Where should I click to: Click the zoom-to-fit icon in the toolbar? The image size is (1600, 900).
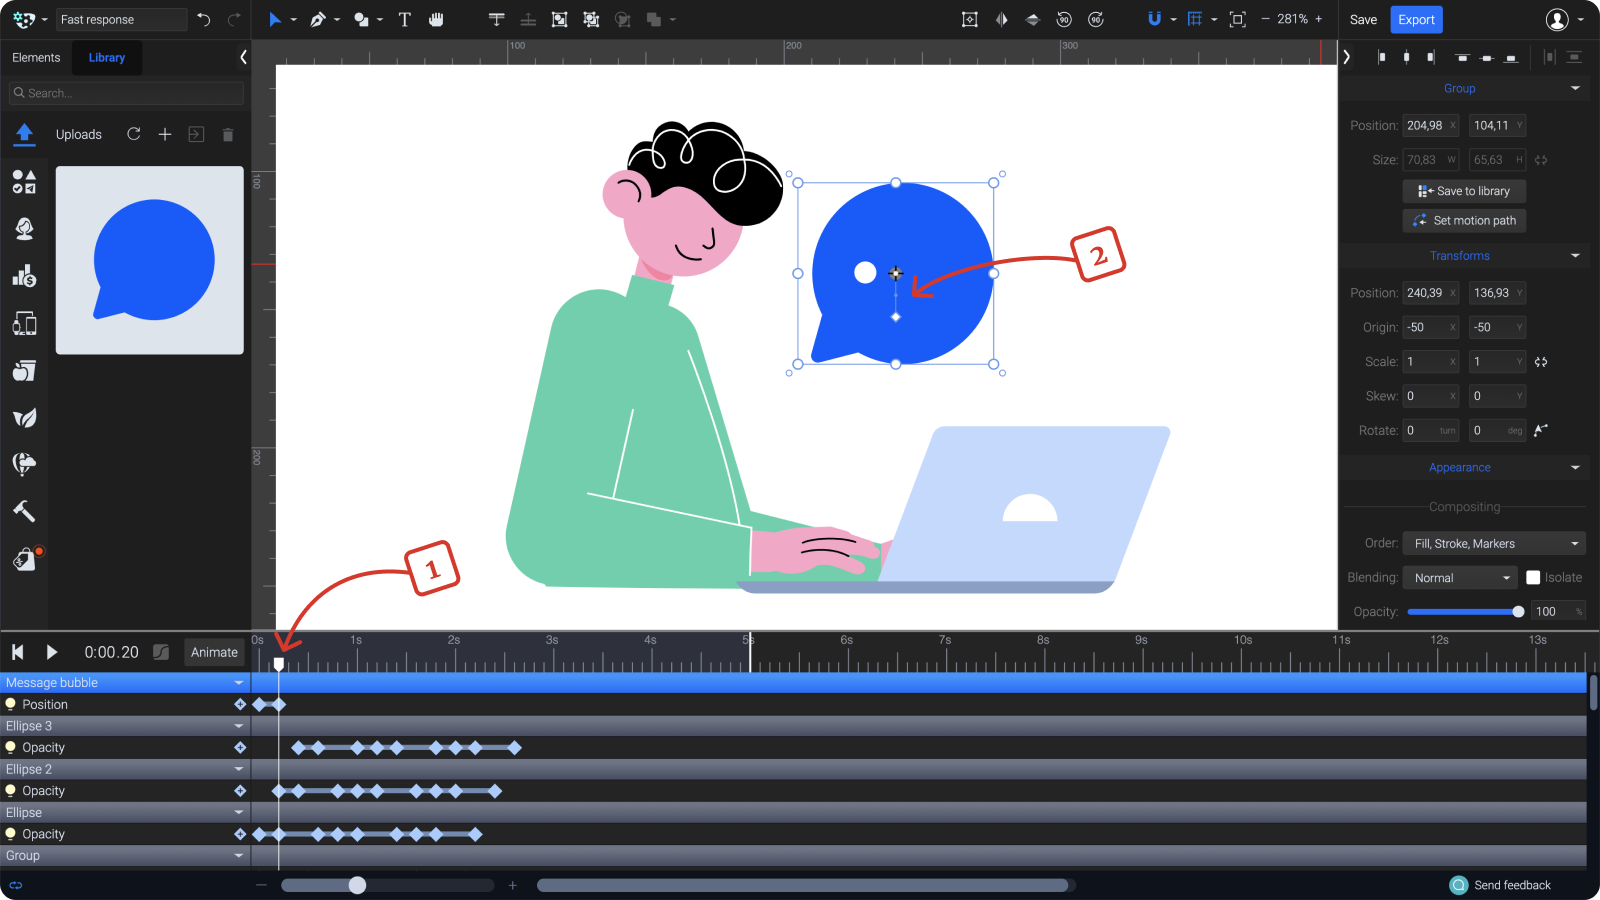click(x=1237, y=19)
